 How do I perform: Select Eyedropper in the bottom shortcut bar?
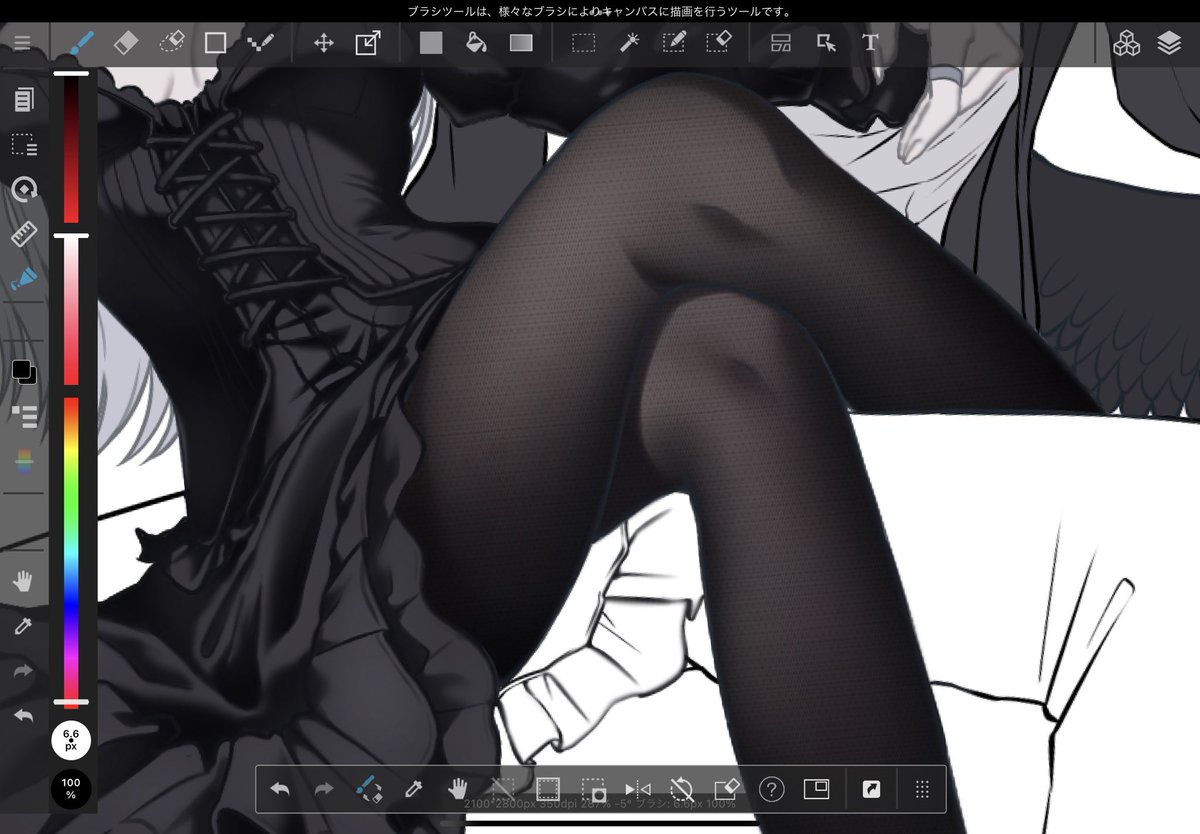[413, 789]
